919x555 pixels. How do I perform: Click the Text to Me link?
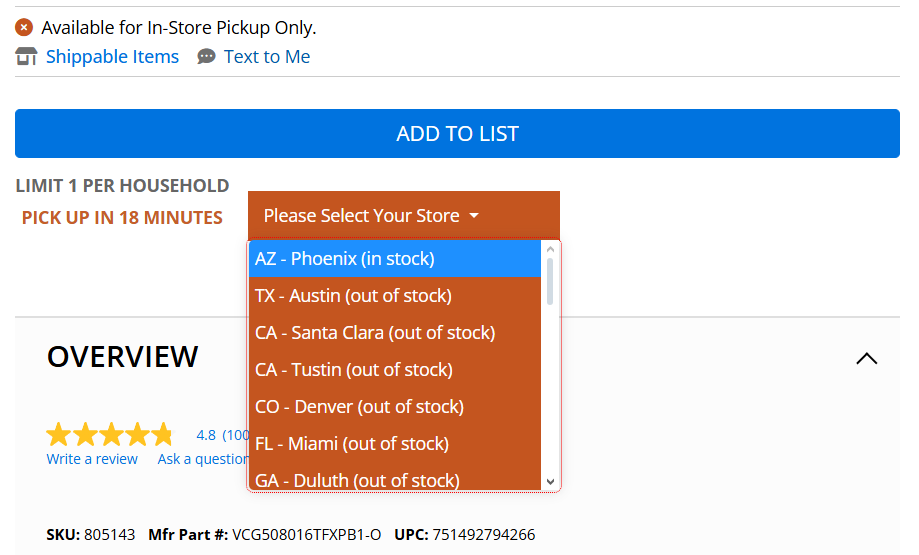(267, 57)
